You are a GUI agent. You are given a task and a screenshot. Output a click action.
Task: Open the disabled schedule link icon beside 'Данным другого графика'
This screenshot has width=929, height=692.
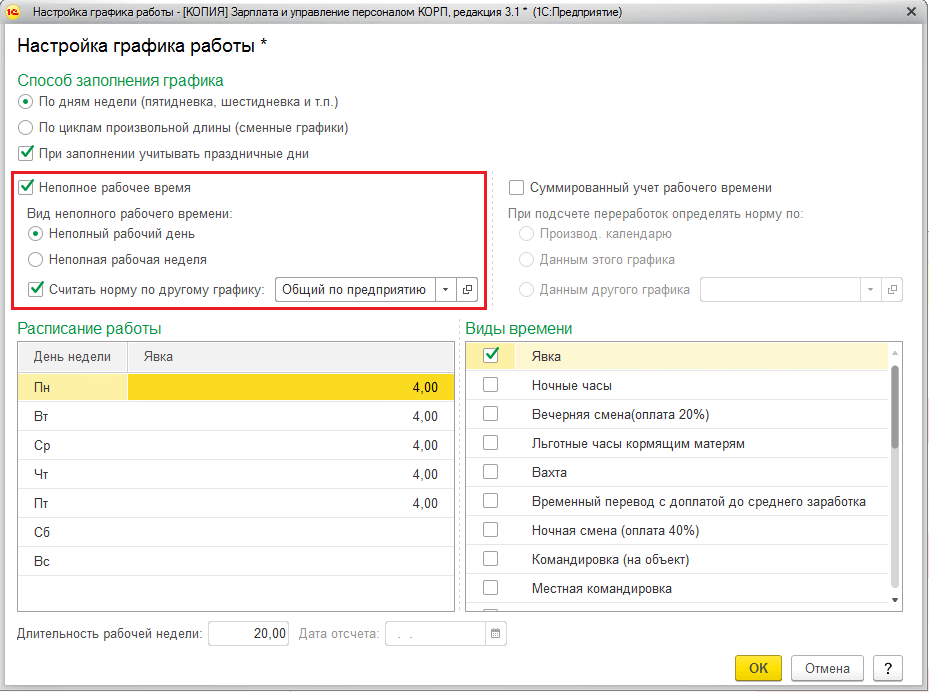point(892,290)
